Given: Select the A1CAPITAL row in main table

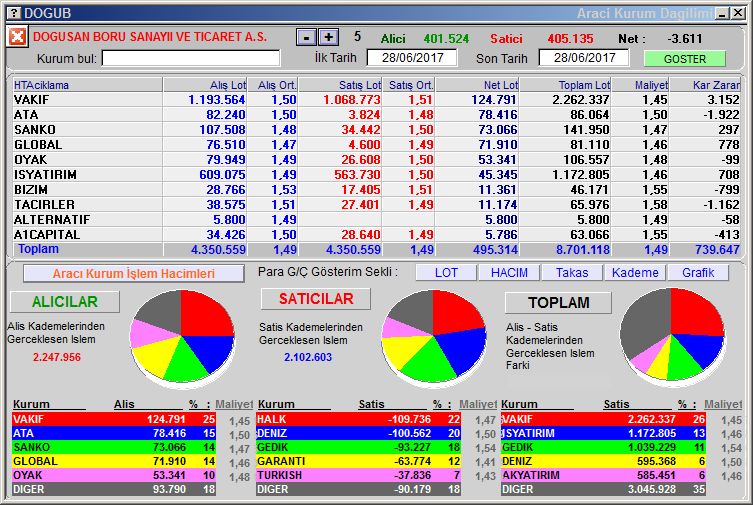Looking at the screenshot, I should [x=376, y=234].
